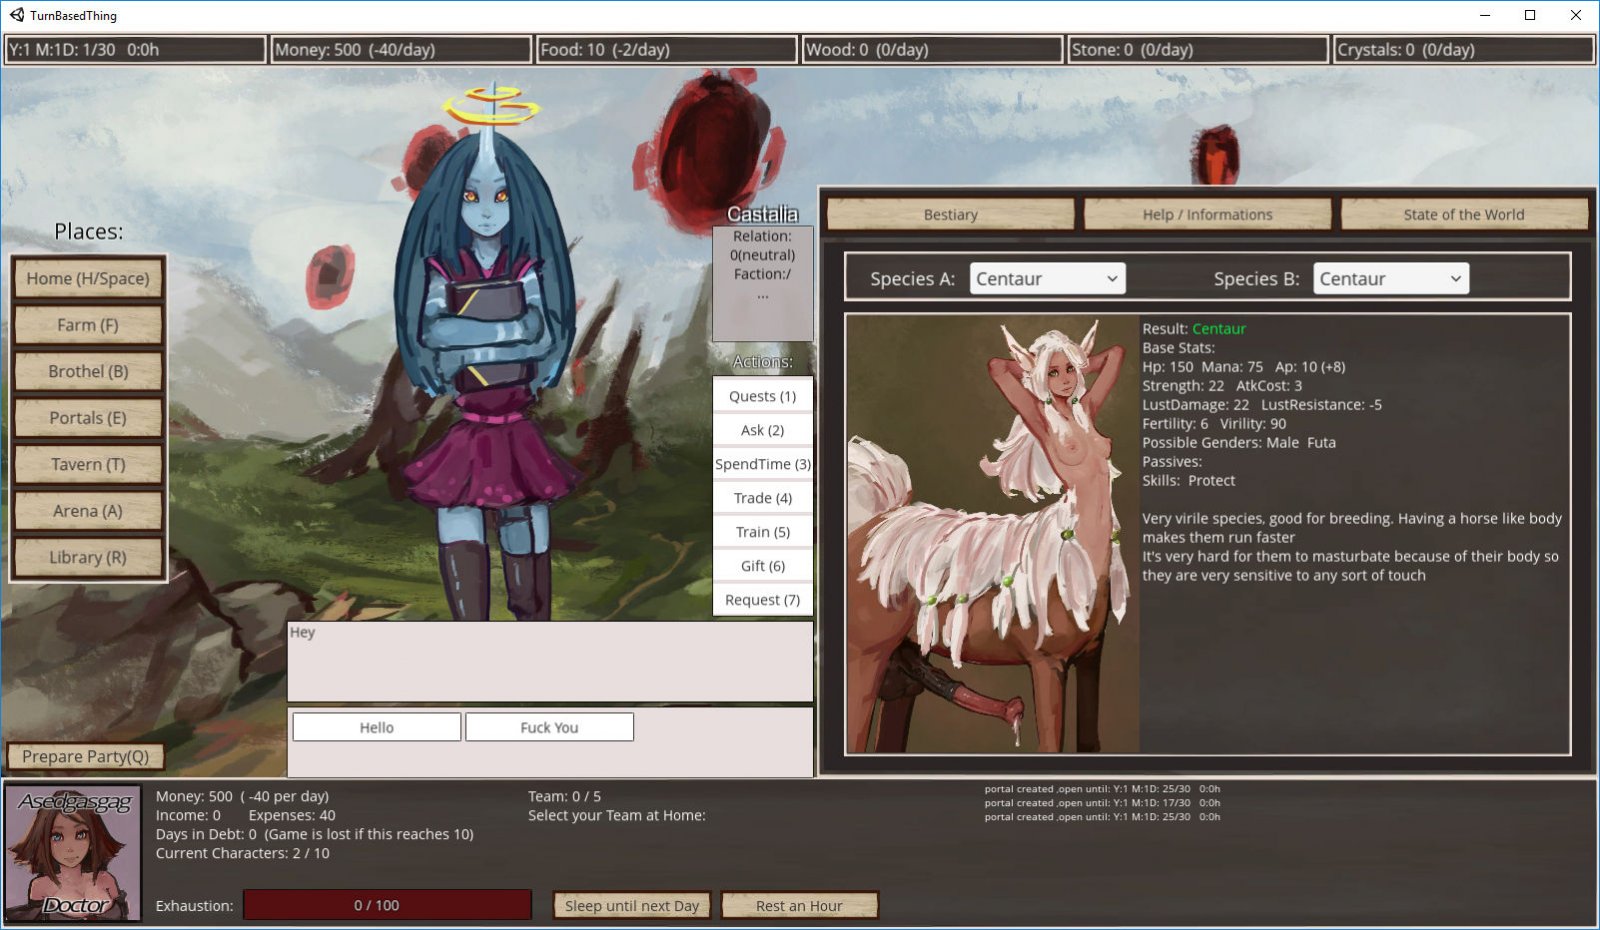
Task: Click the 'Team: 0 / 5' text
Action: coord(564,797)
